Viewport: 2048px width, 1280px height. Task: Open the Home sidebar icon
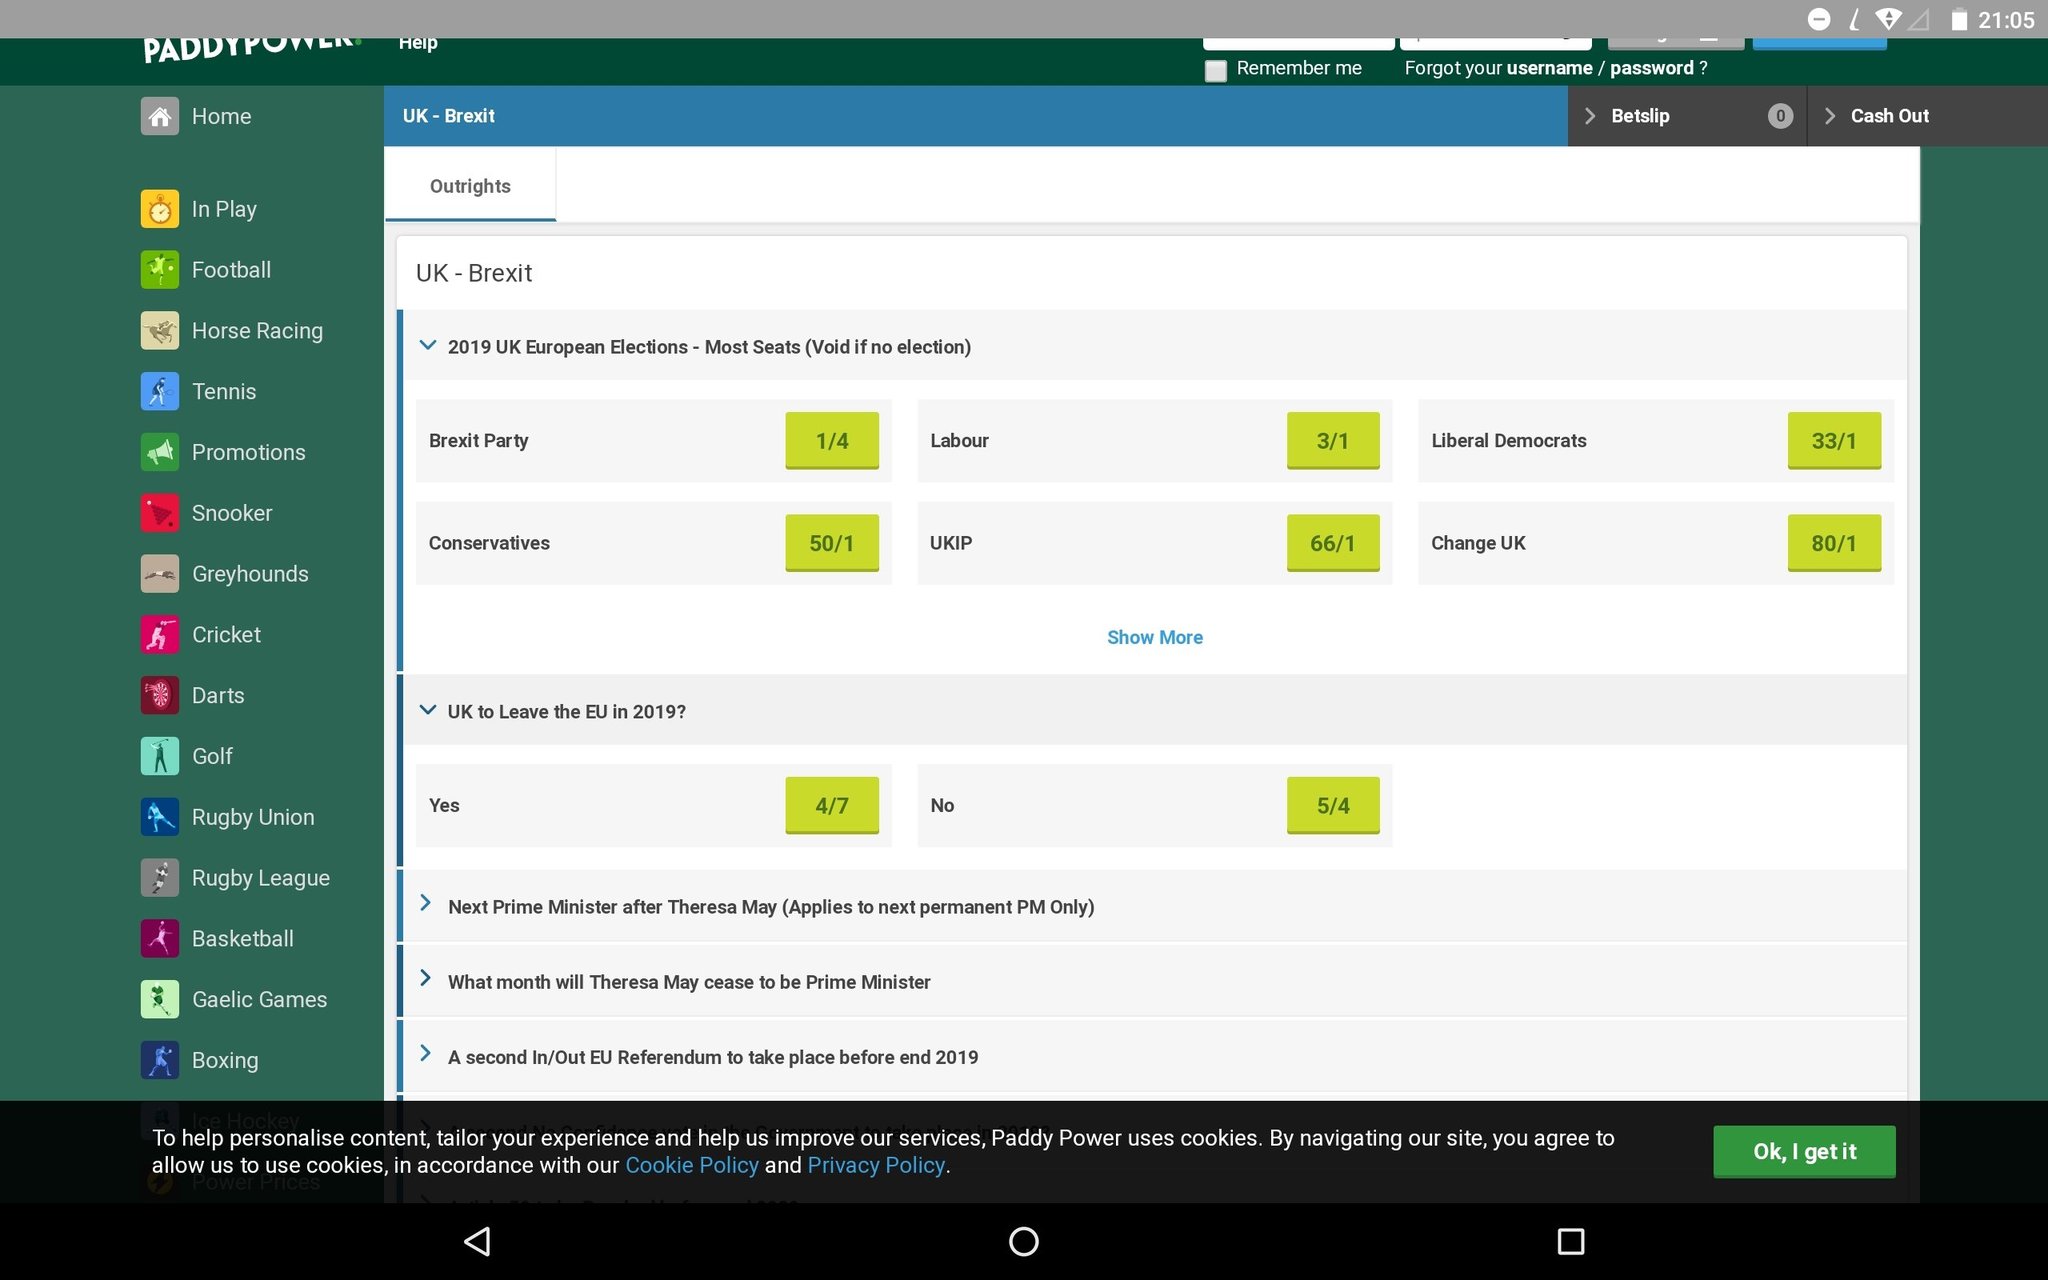point(160,116)
